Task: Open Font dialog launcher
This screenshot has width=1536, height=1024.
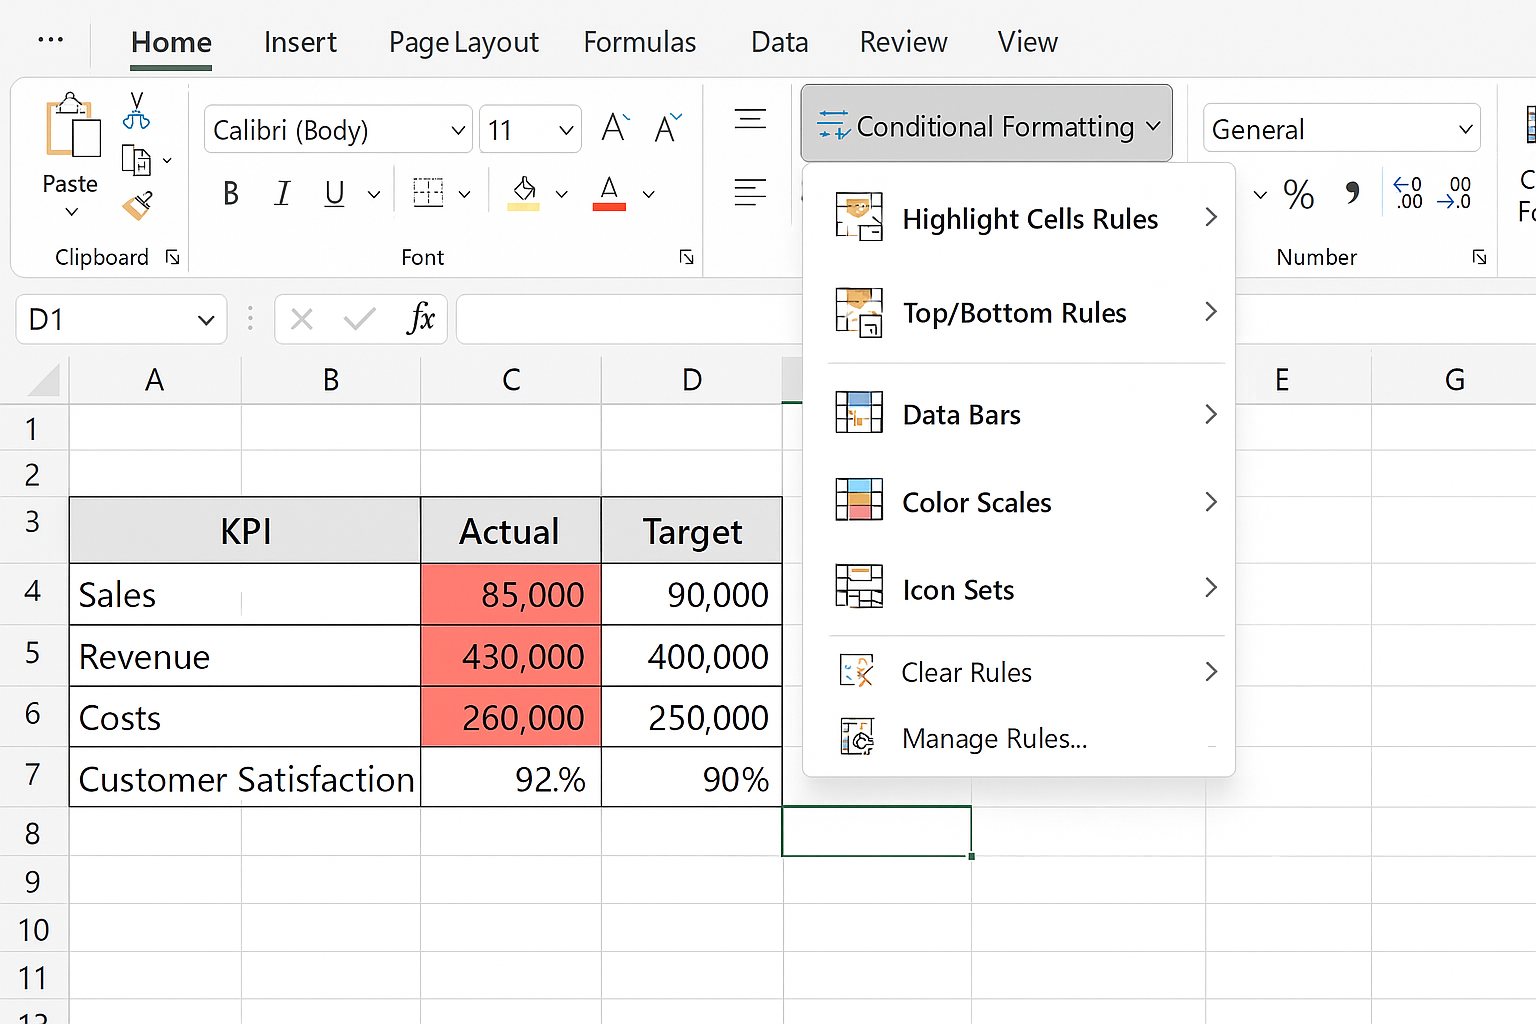Action: (x=687, y=258)
